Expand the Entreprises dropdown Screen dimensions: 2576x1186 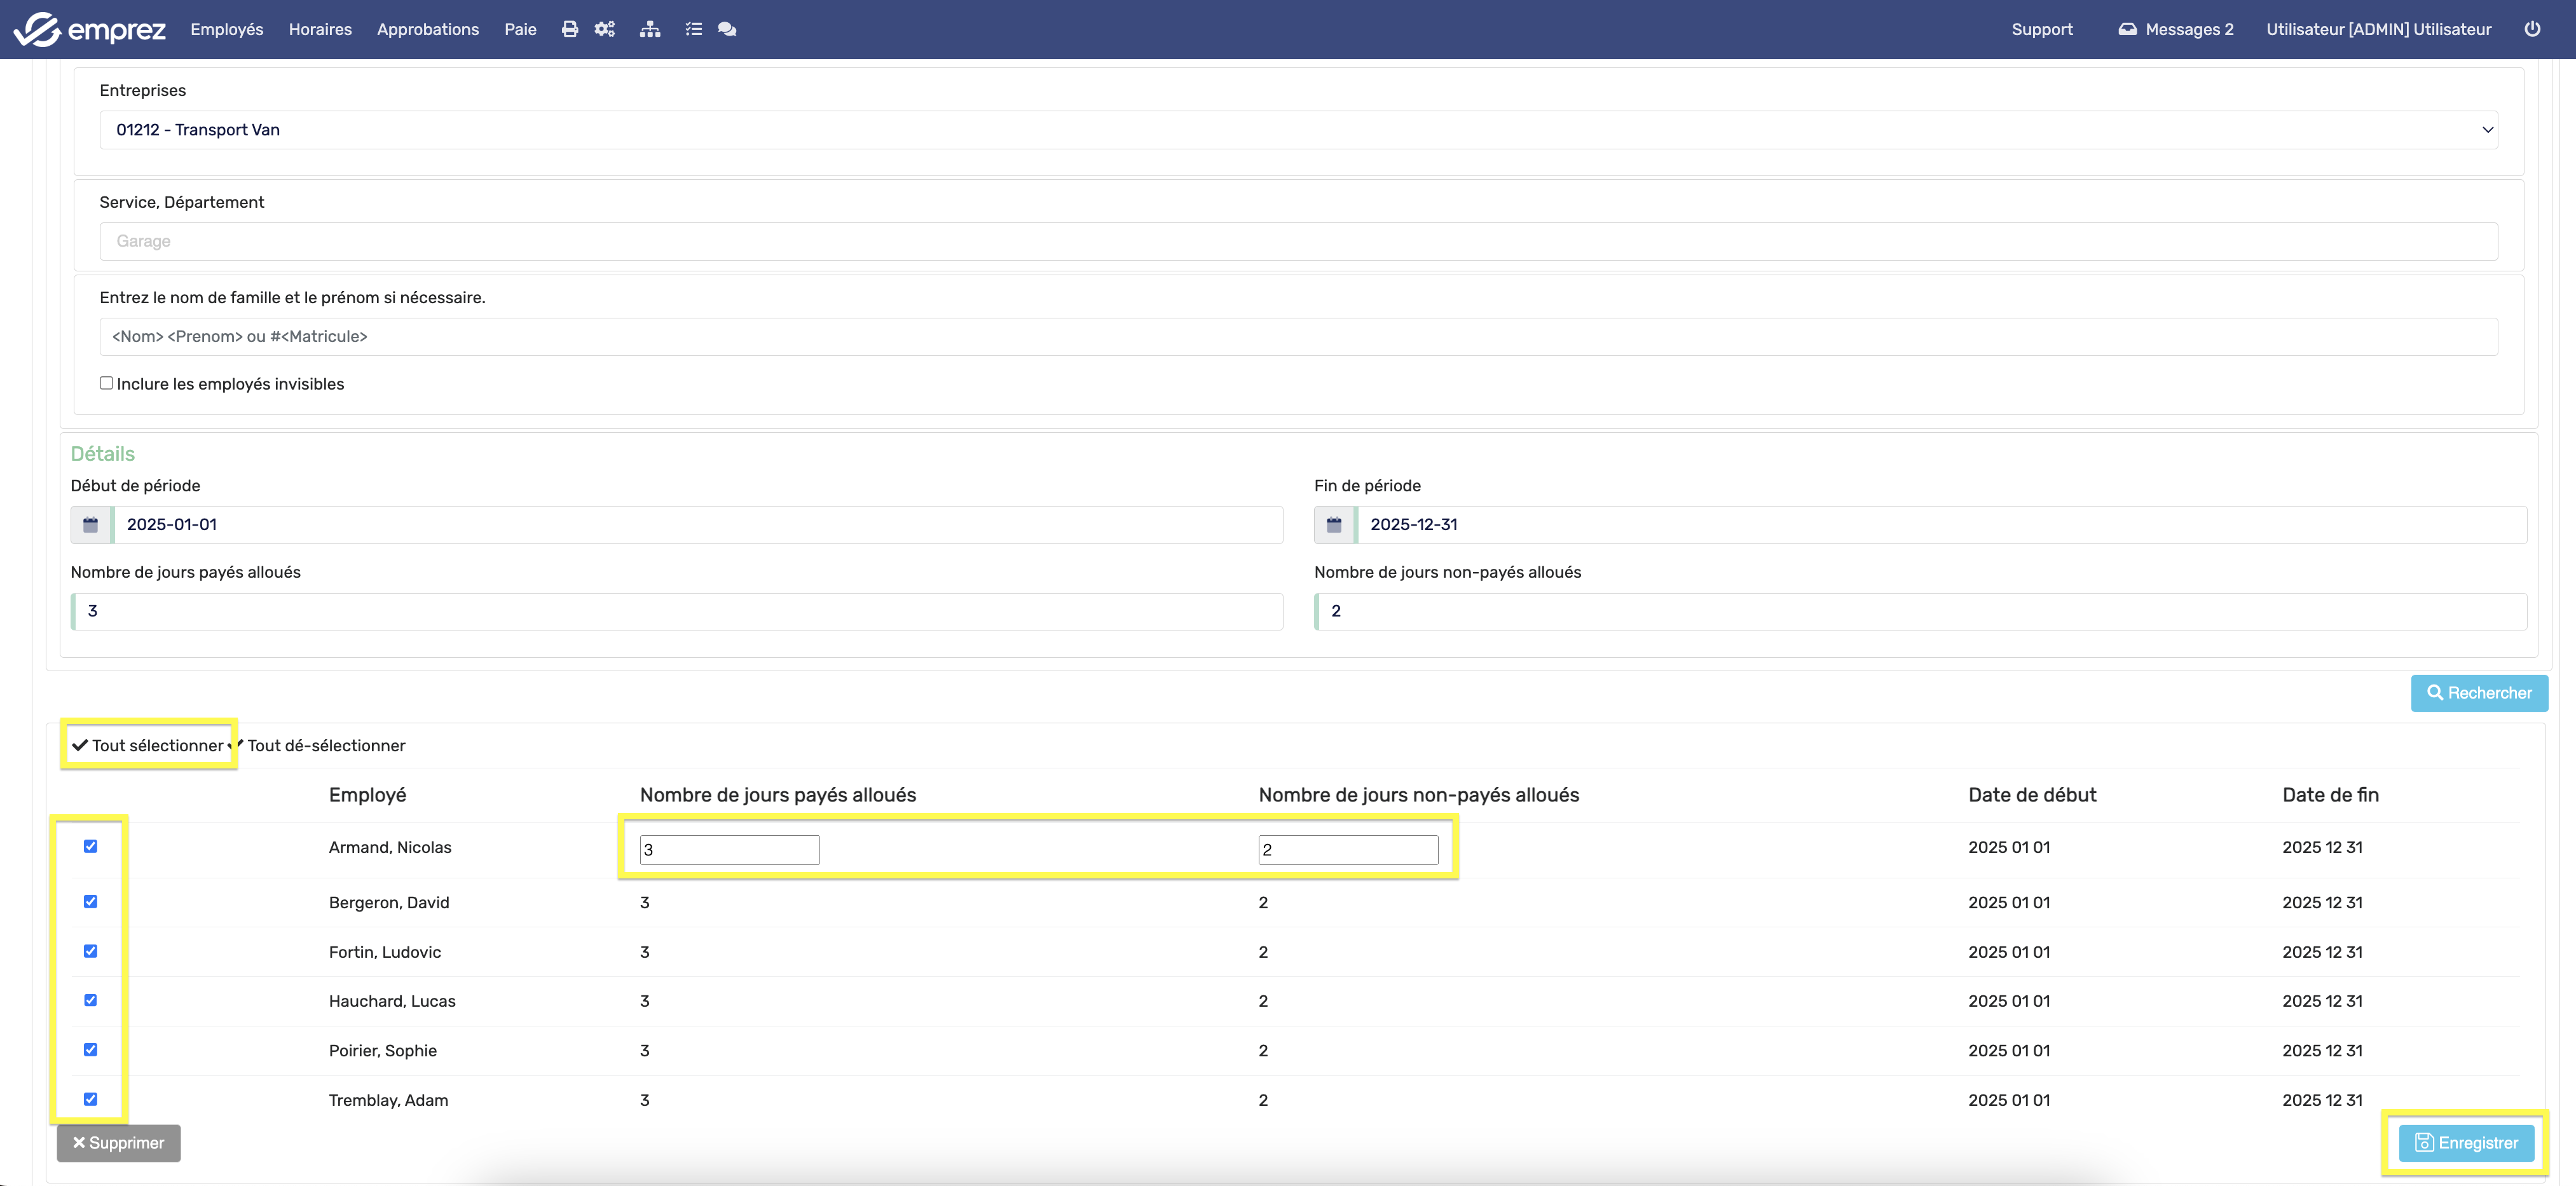1298,130
